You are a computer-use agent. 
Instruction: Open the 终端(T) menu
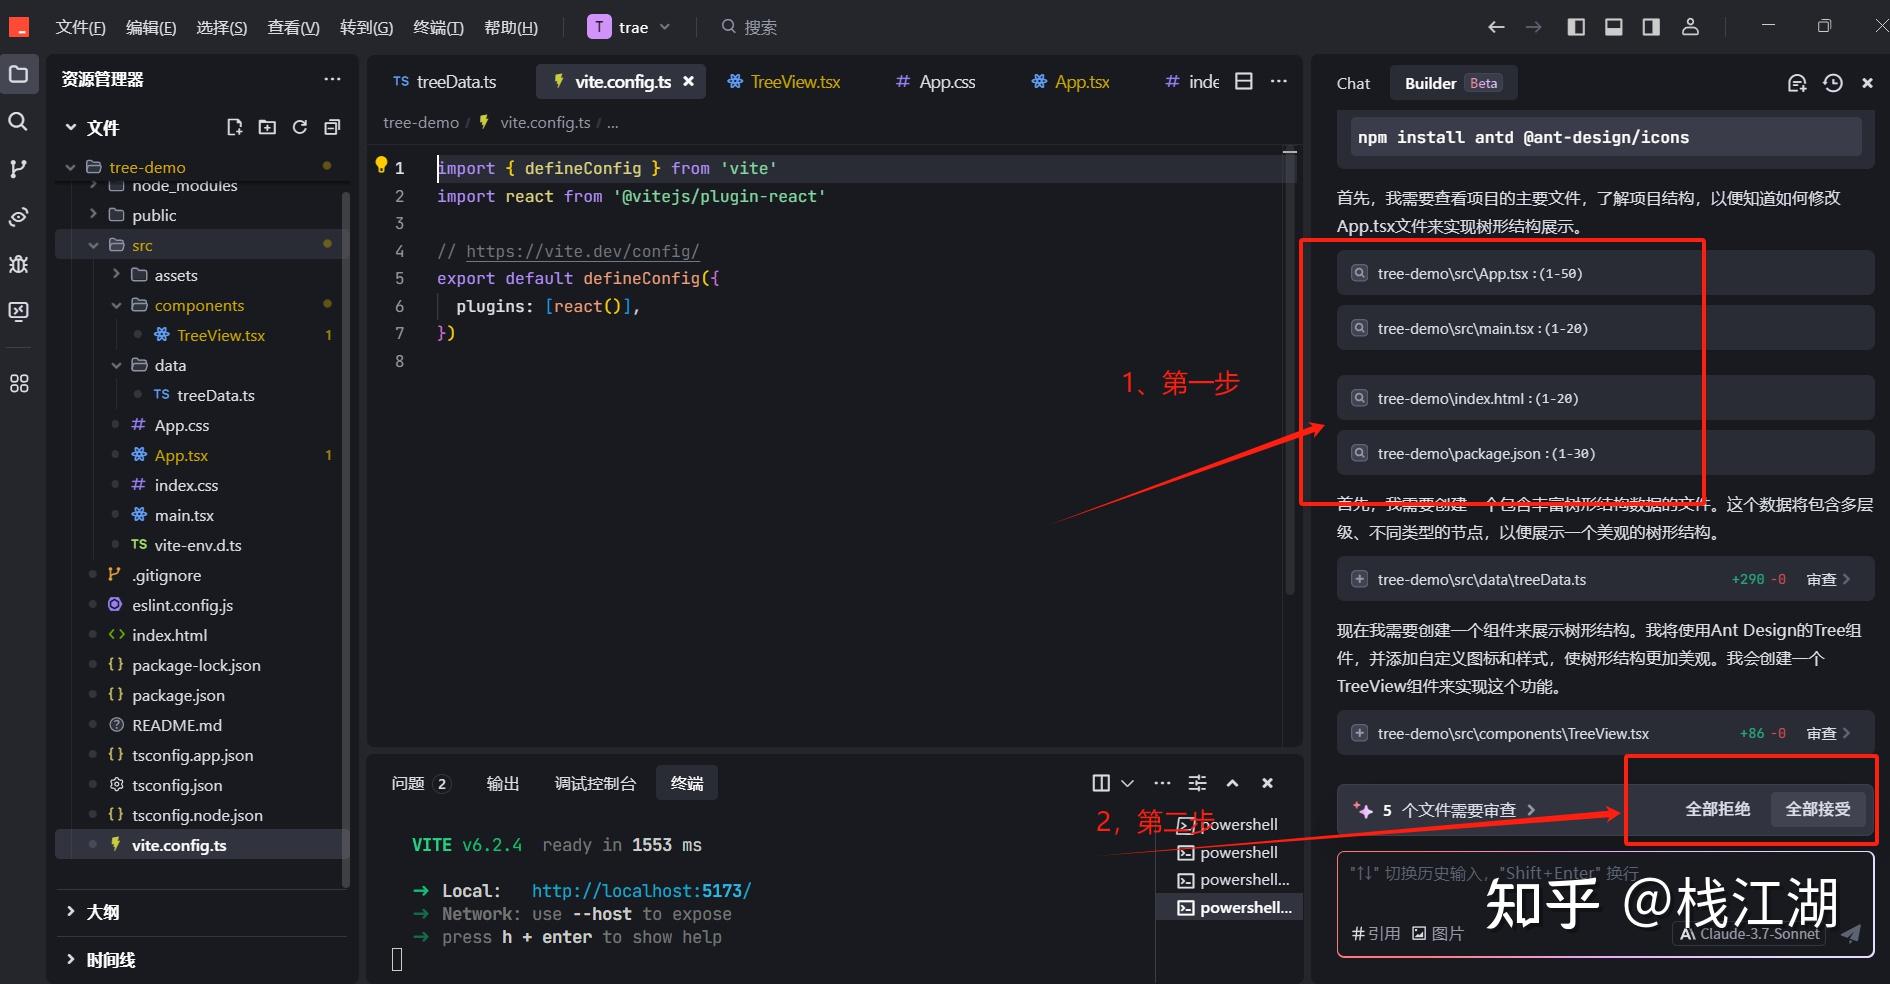pyautogui.click(x=438, y=27)
